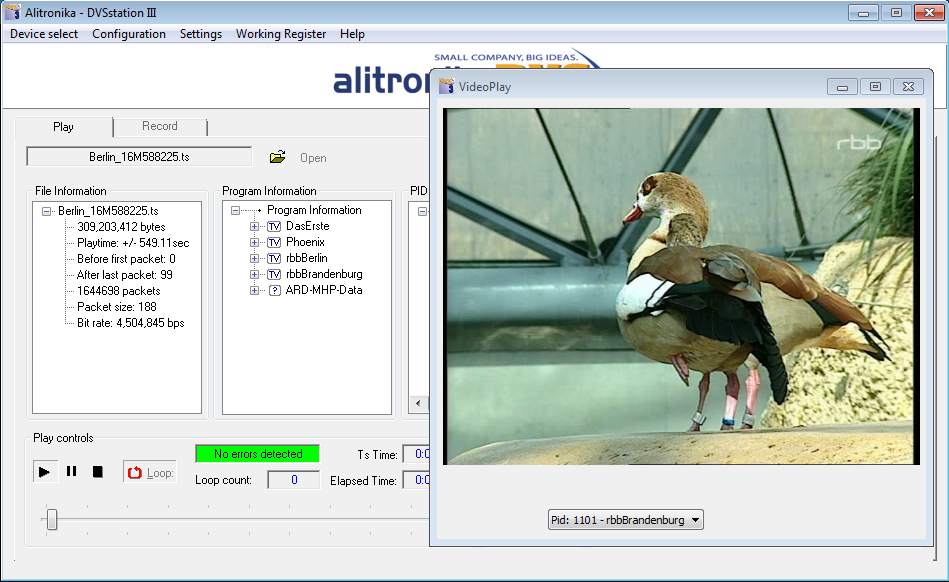Toggle the Loop button
Image resolution: width=949 pixels, height=582 pixels.
(150, 472)
